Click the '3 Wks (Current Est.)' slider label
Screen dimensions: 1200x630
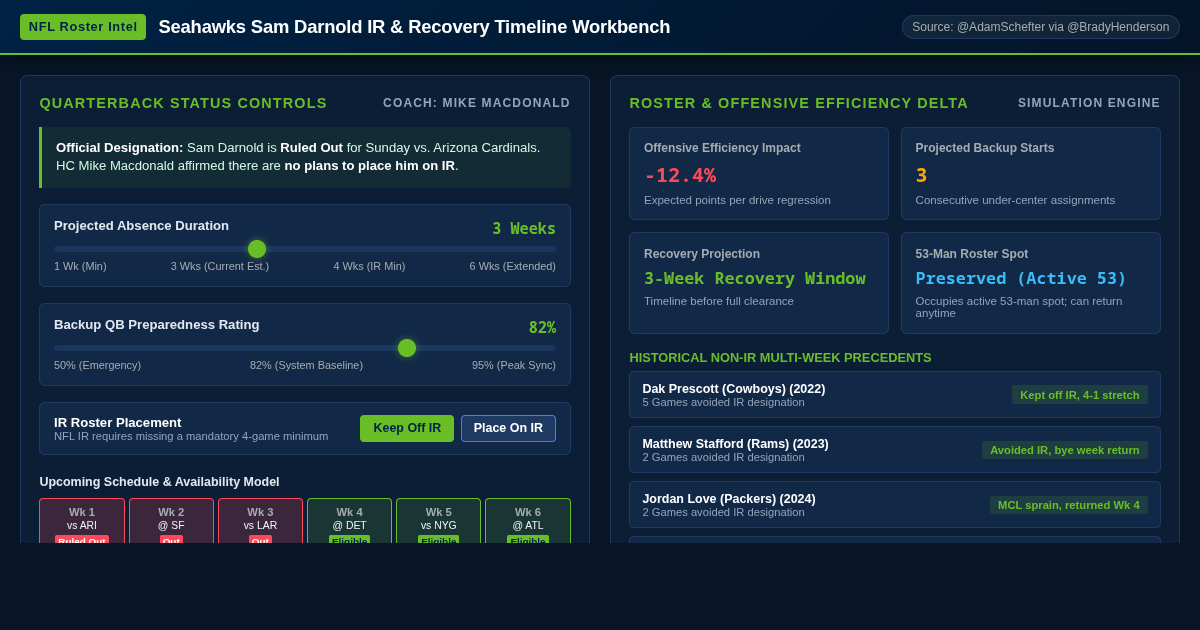click(x=220, y=266)
